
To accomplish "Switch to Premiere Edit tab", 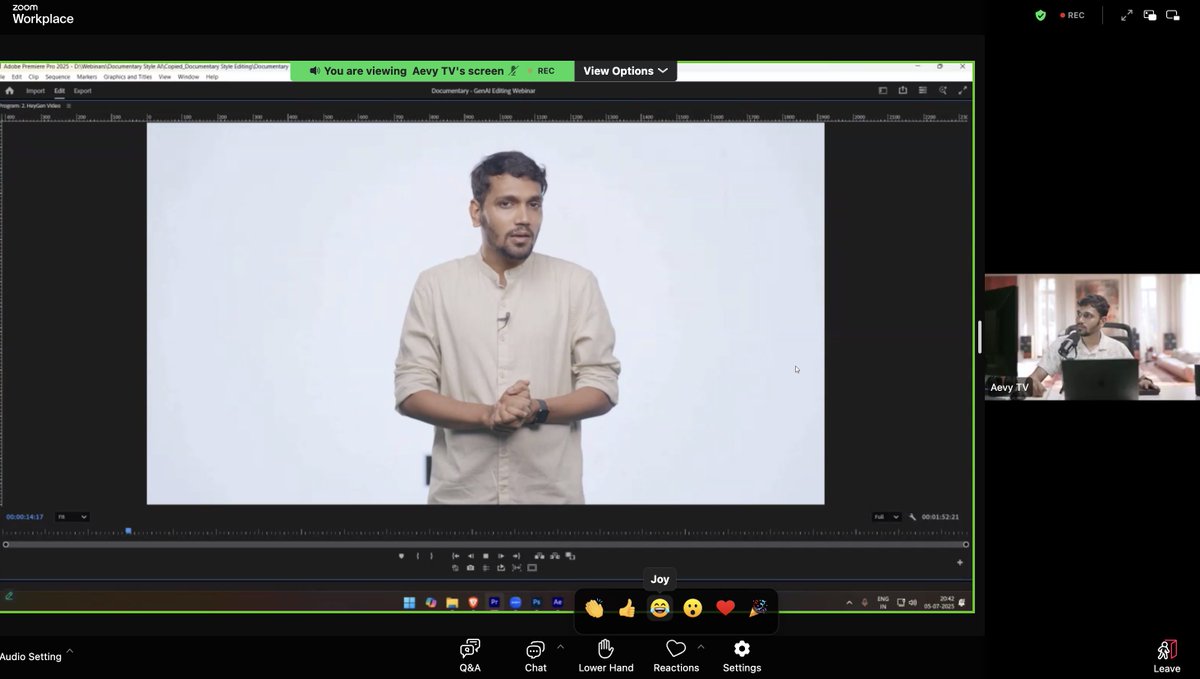I will (x=60, y=91).
